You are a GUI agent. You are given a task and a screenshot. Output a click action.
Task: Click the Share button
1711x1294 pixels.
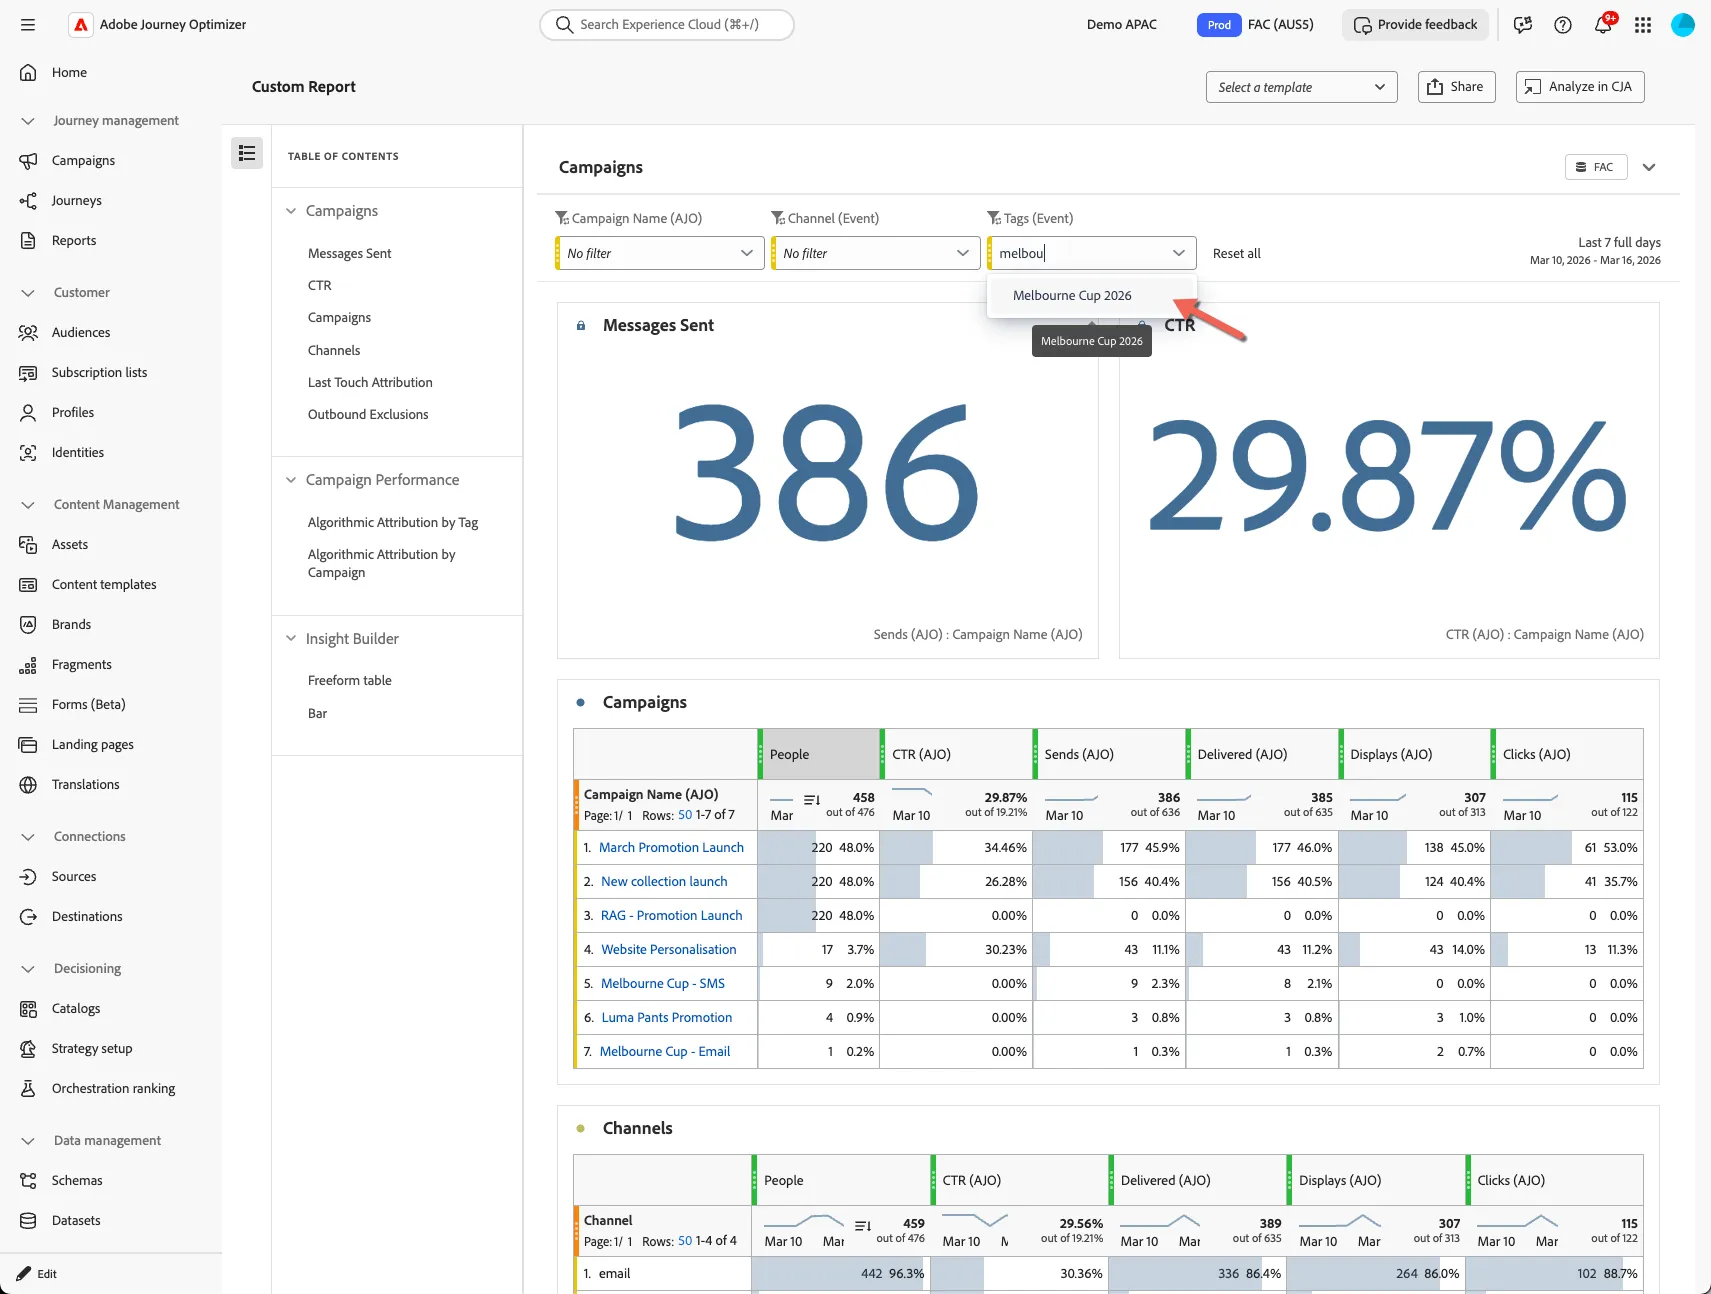click(1456, 87)
